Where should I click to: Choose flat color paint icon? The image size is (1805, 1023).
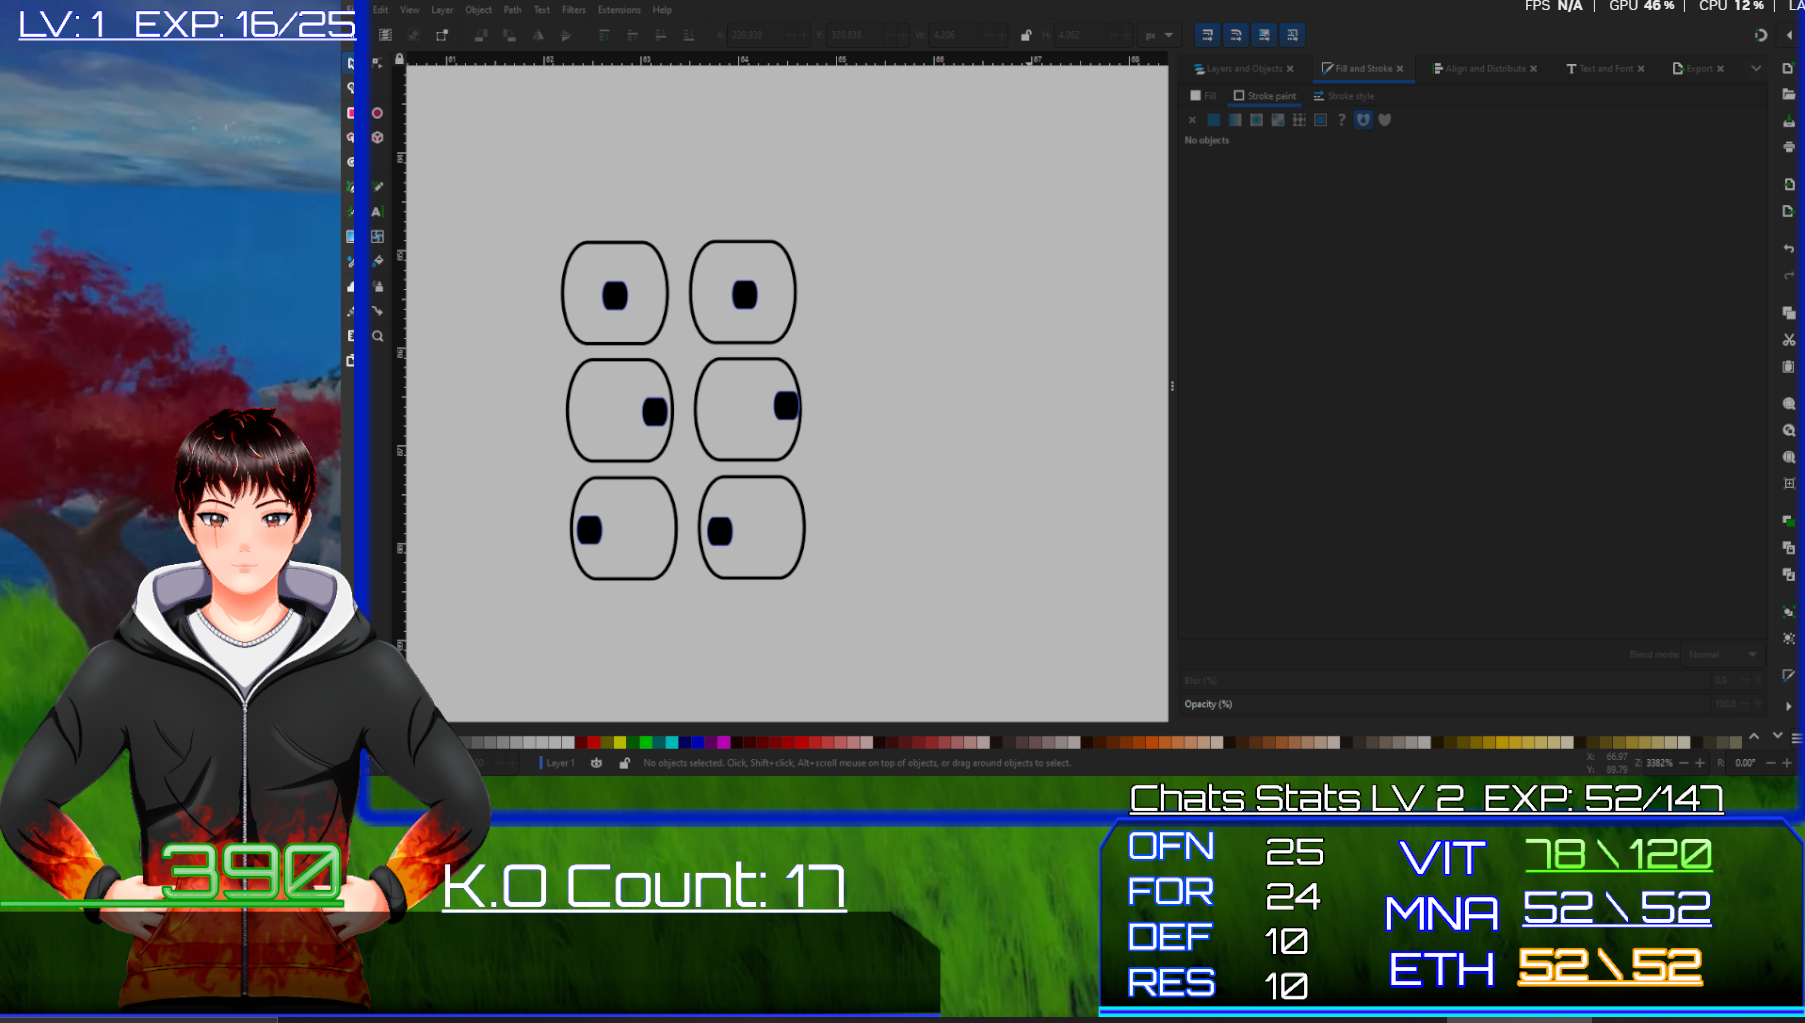click(x=1213, y=120)
